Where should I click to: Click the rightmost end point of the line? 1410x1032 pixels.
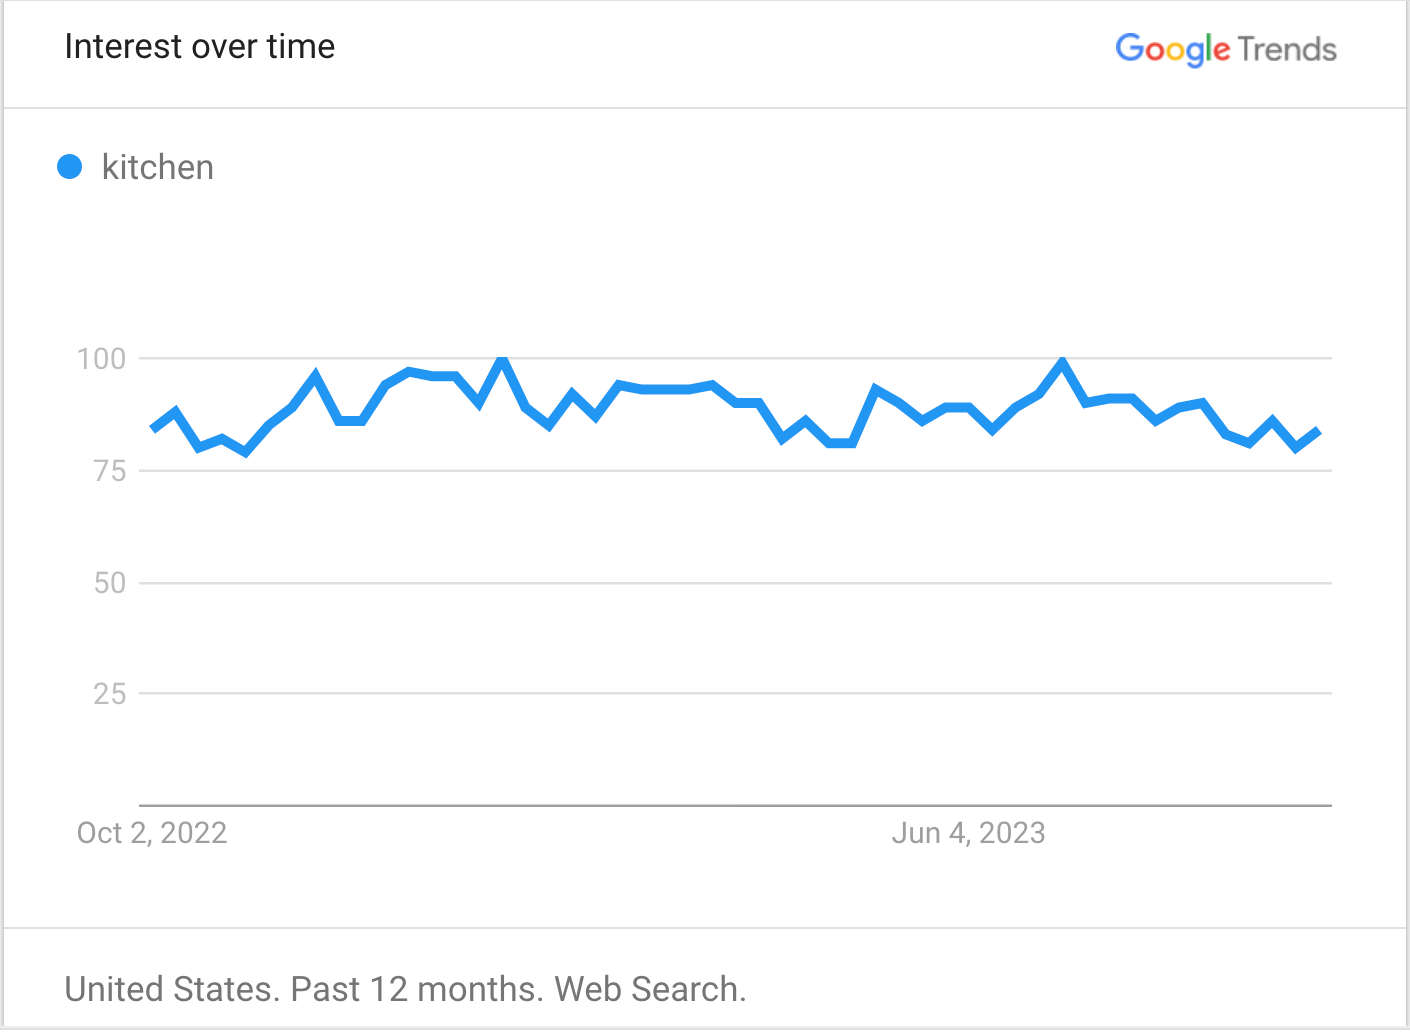click(x=1319, y=431)
